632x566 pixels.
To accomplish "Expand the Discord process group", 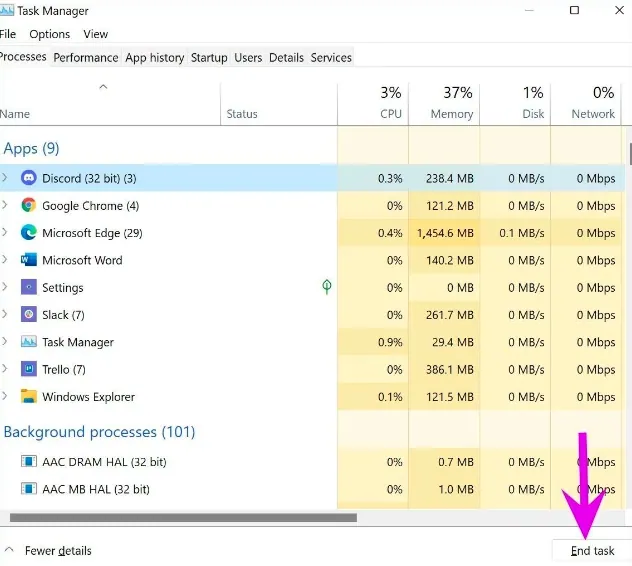I will pos(4,178).
